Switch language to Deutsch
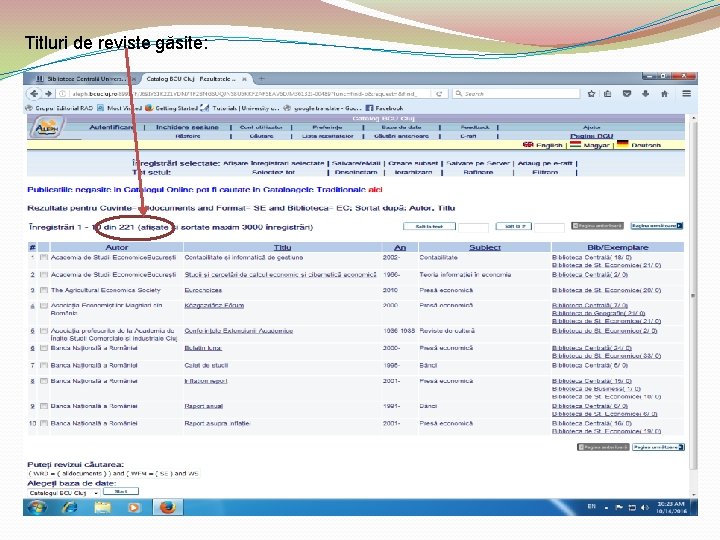Image resolution: width=720 pixels, height=540 pixels. (639, 145)
